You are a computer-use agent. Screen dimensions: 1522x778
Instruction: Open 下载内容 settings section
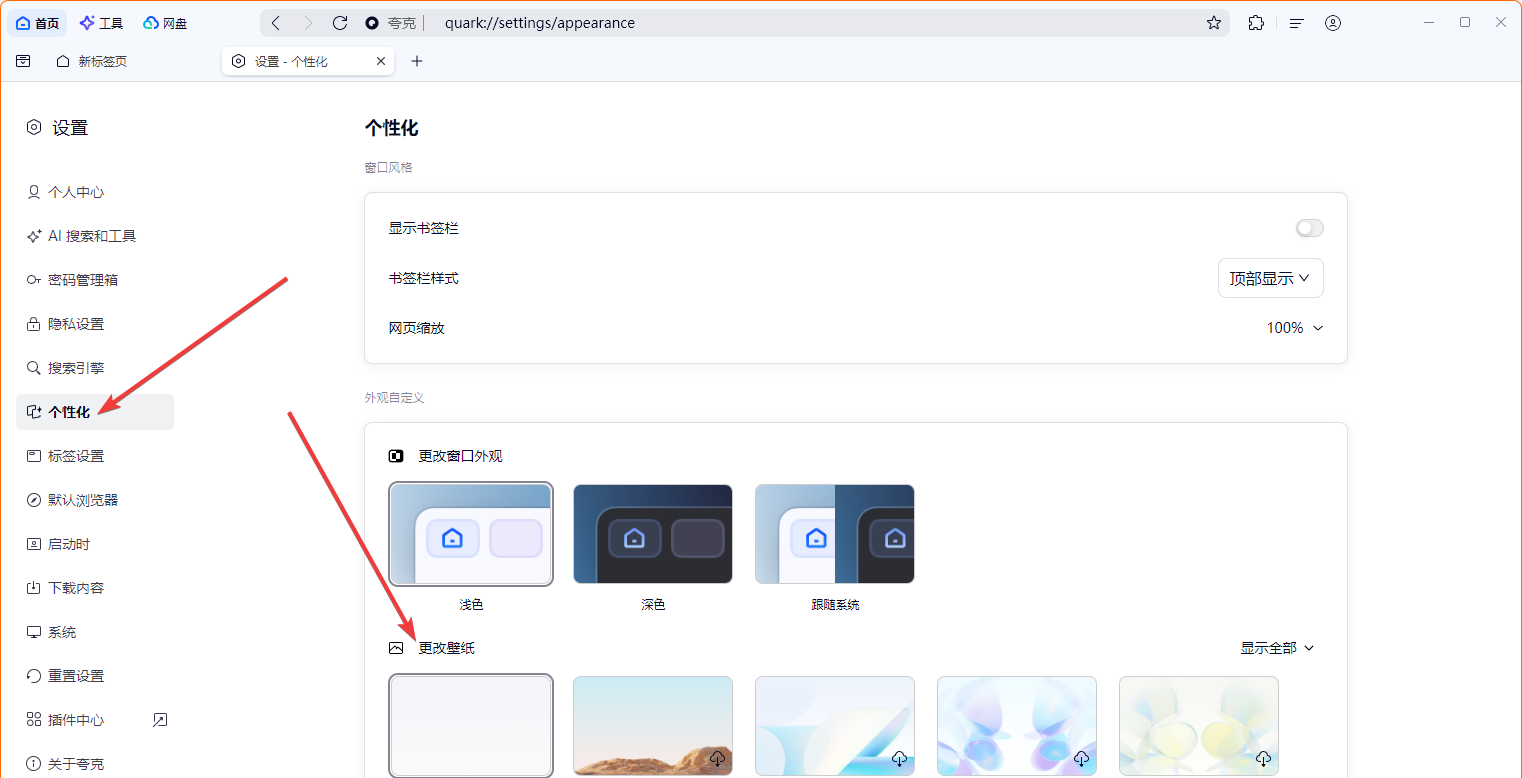click(x=95, y=588)
